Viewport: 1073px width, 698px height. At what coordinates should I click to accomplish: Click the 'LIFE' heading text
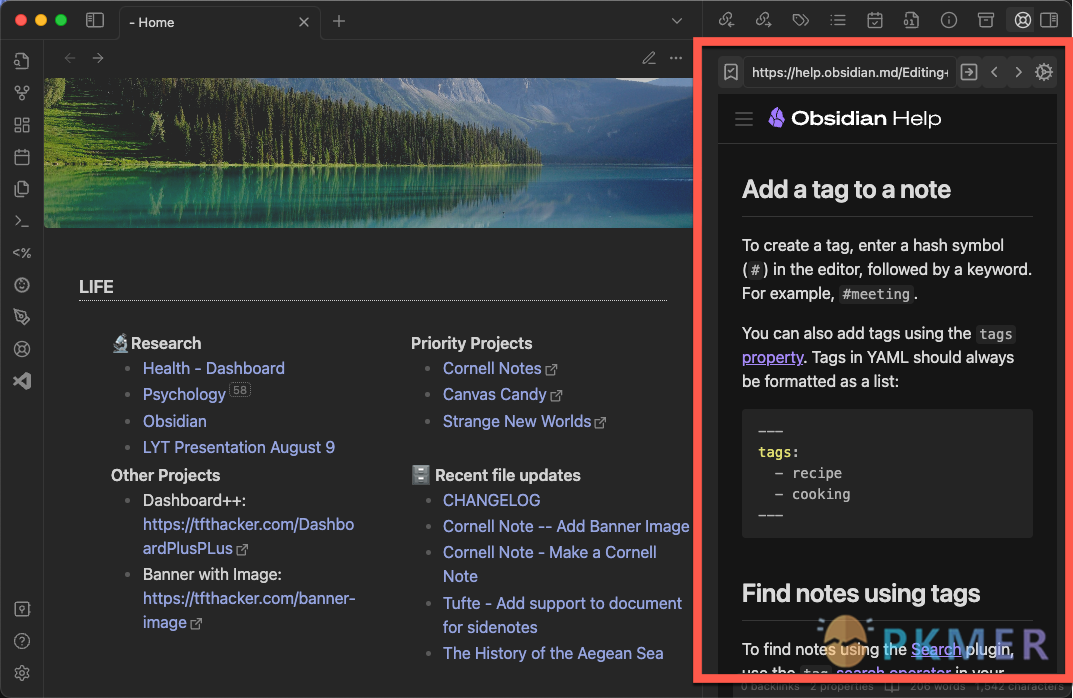[96, 287]
